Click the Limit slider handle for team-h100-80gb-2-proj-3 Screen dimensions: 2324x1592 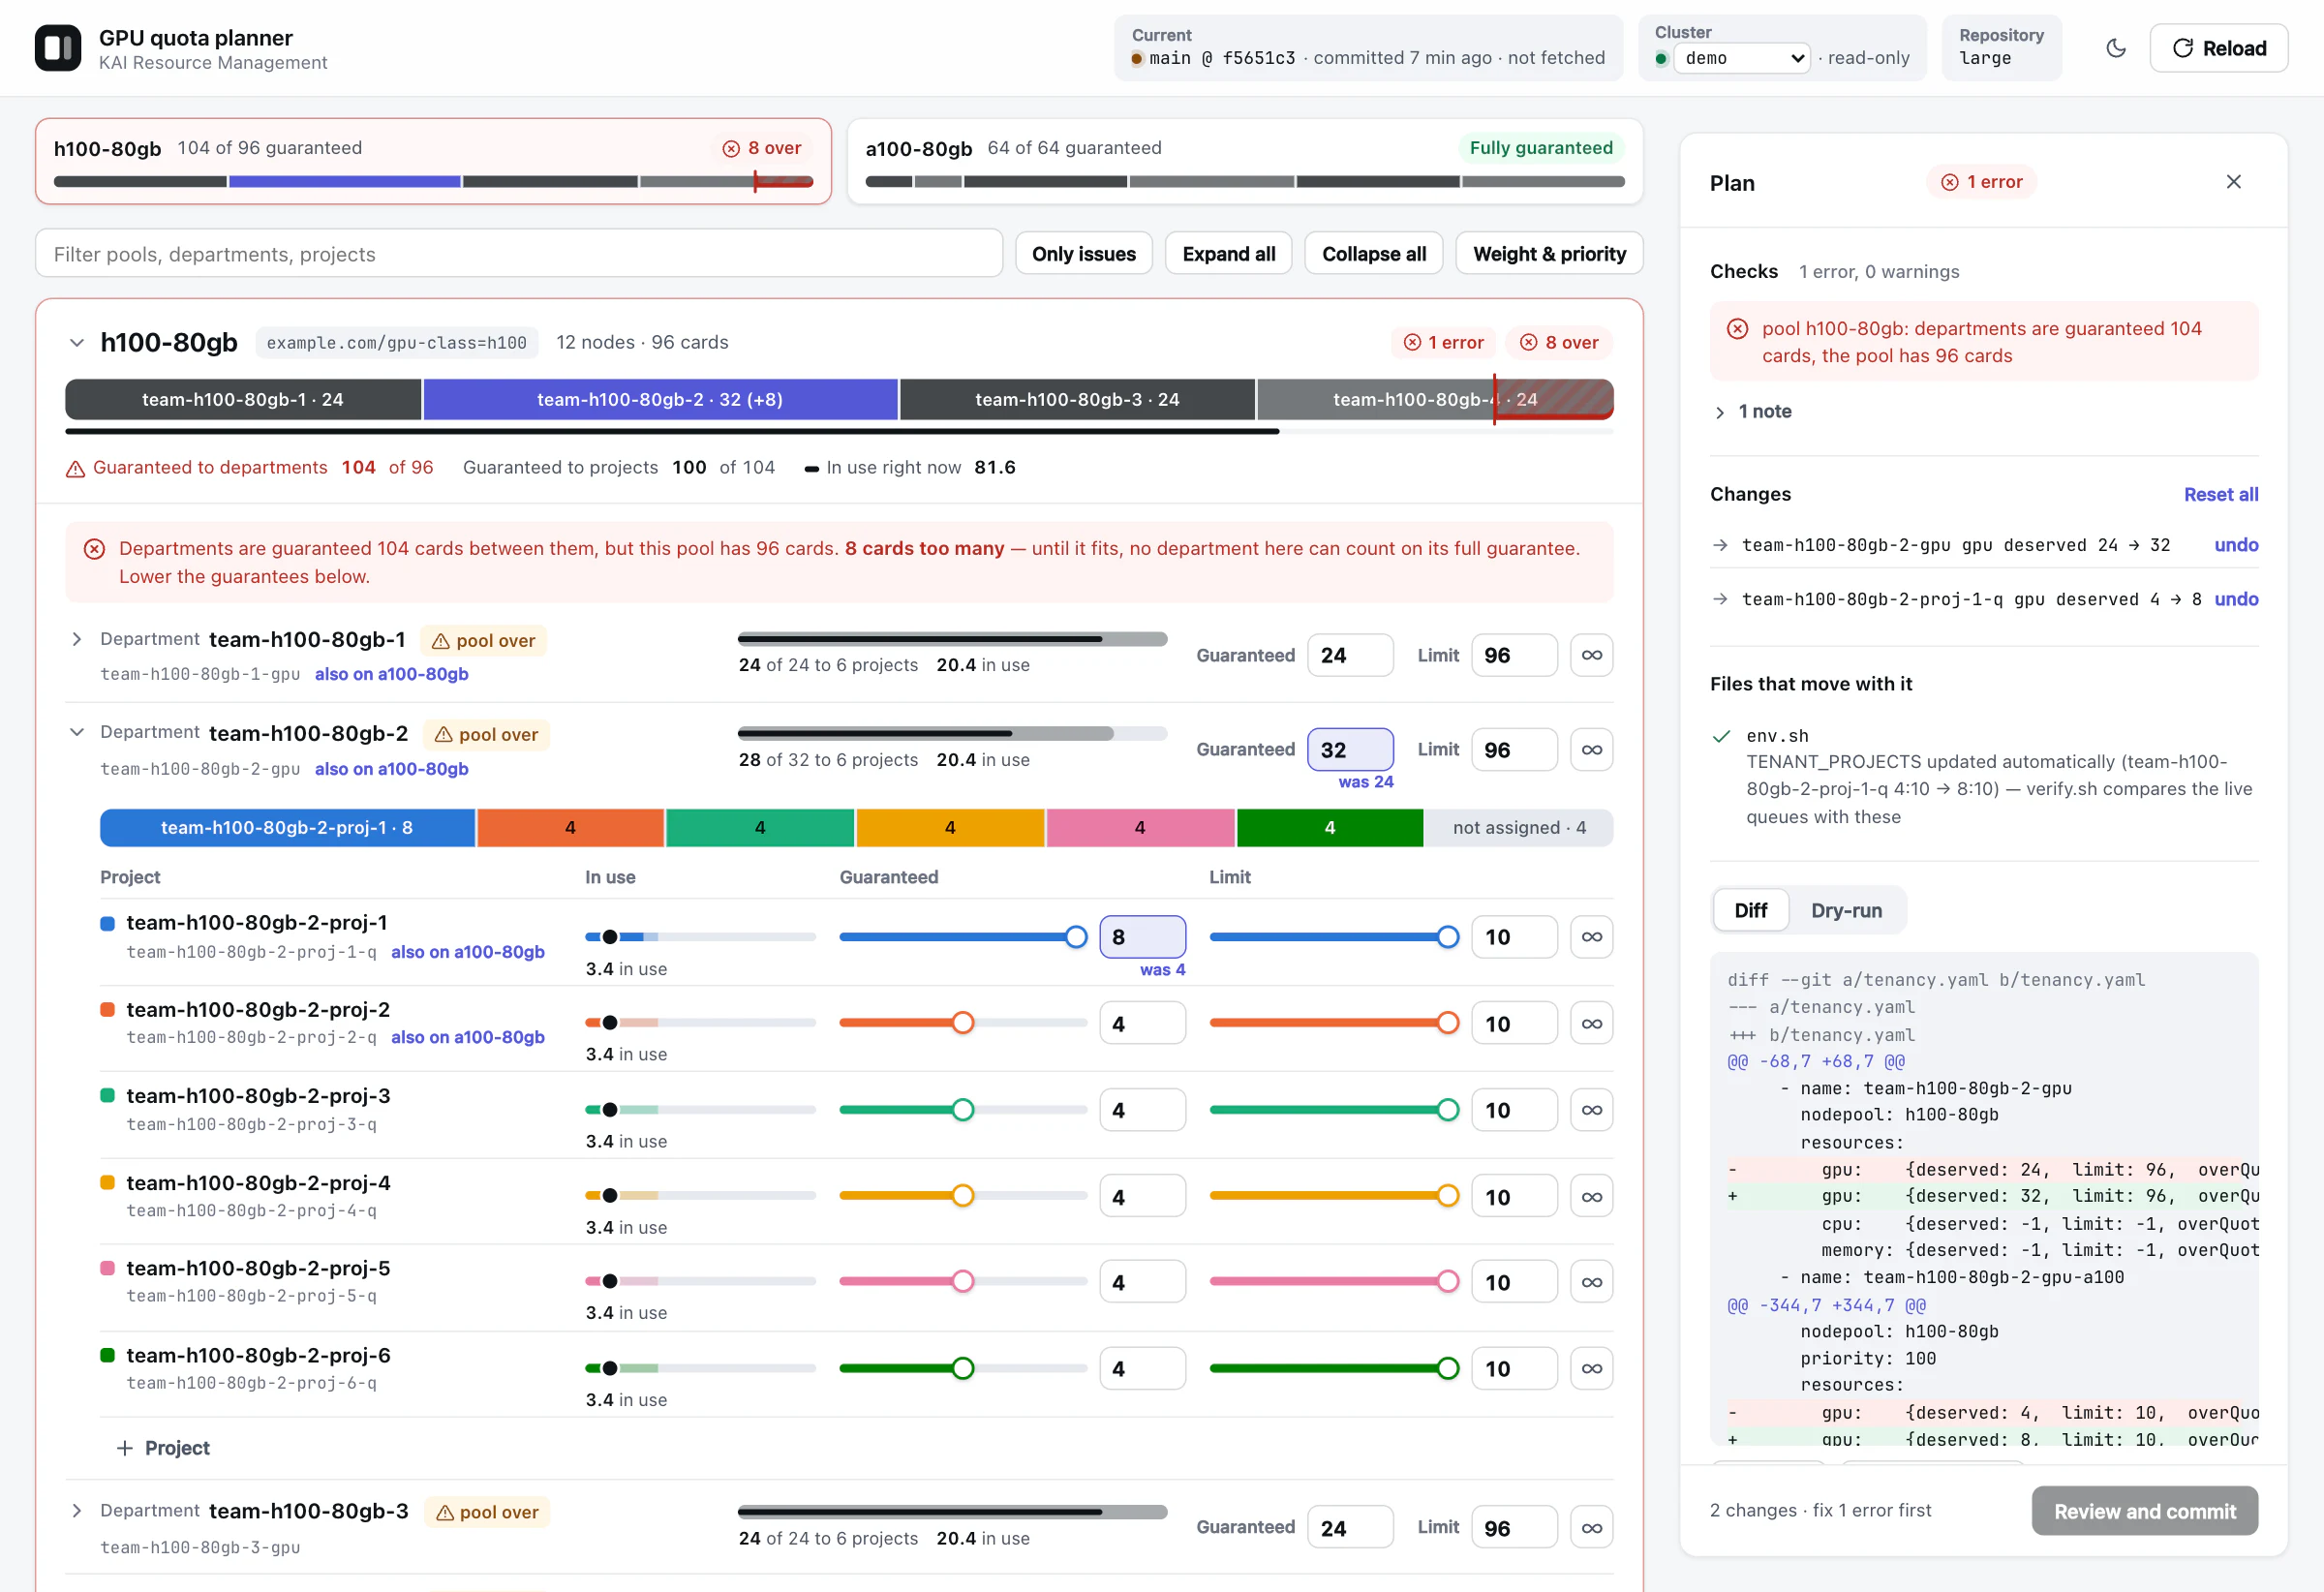[1447, 1110]
